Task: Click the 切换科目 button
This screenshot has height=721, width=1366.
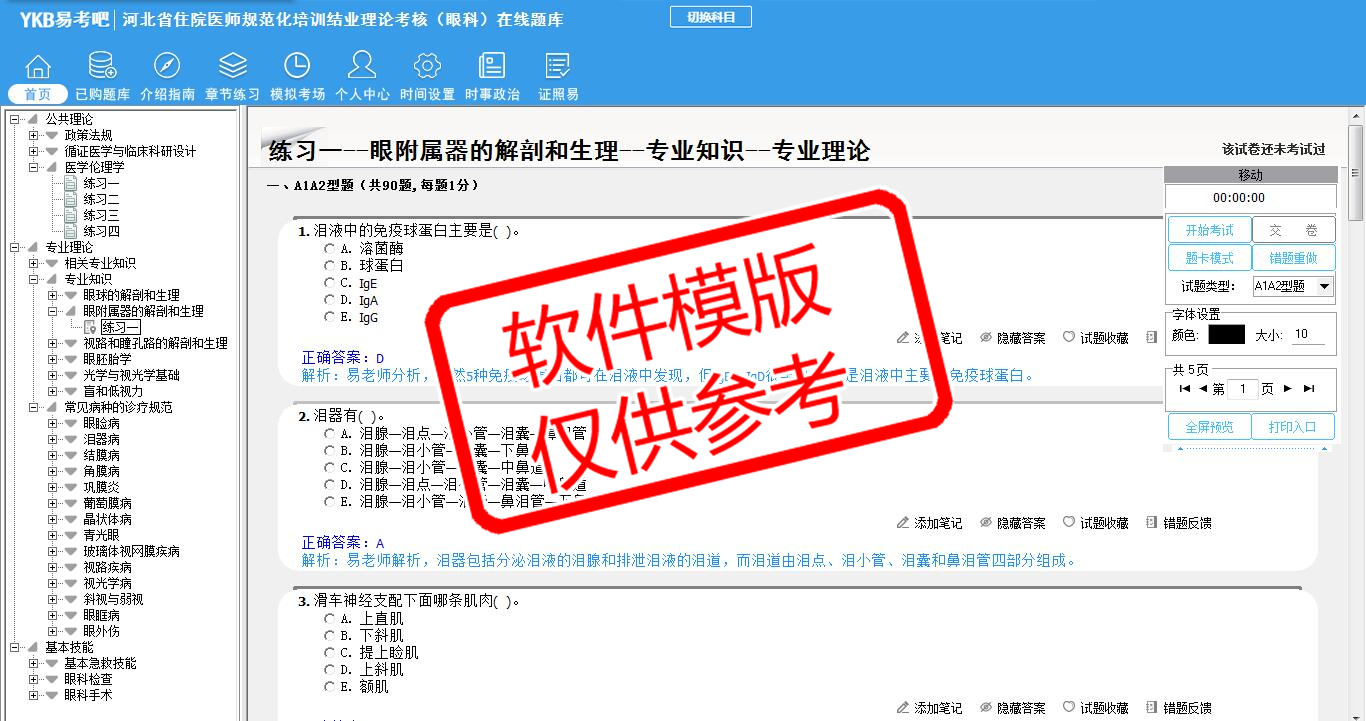Action: pos(710,17)
